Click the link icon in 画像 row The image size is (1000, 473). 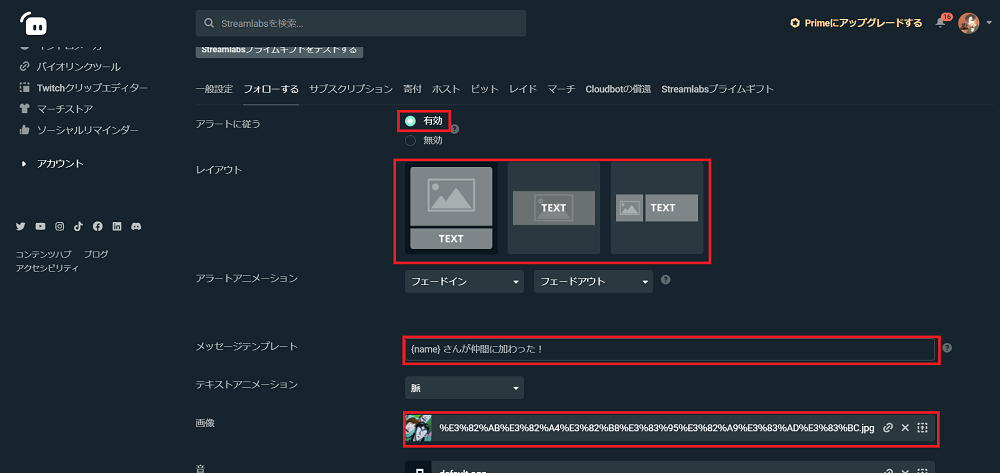point(887,428)
